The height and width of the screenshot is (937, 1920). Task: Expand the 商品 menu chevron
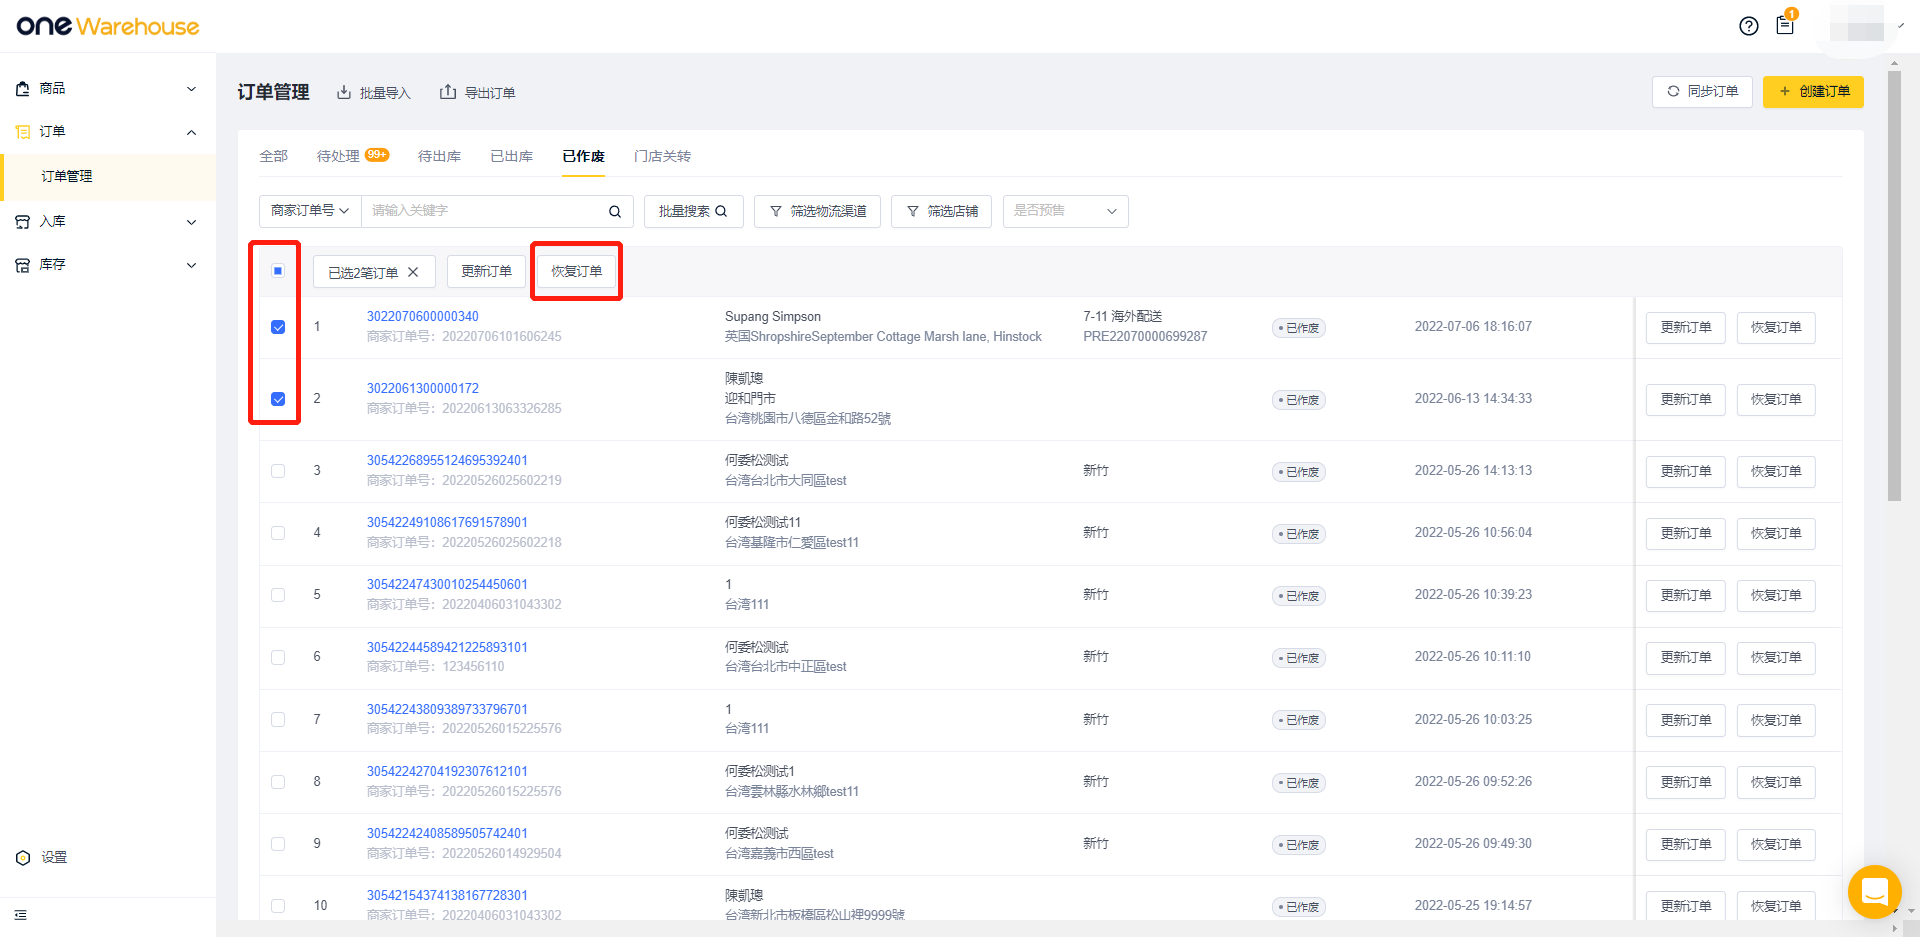coord(191,89)
